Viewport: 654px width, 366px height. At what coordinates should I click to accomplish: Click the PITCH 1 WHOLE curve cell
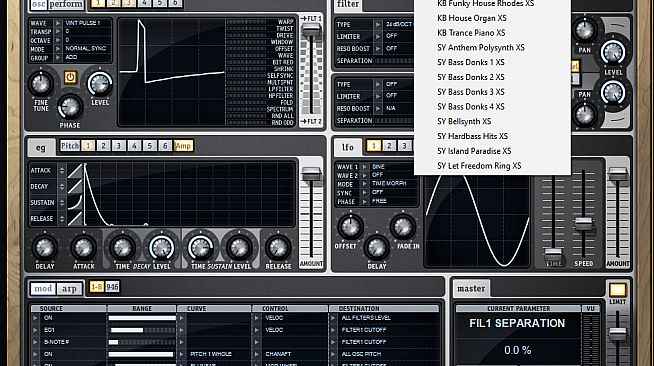click(219, 354)
